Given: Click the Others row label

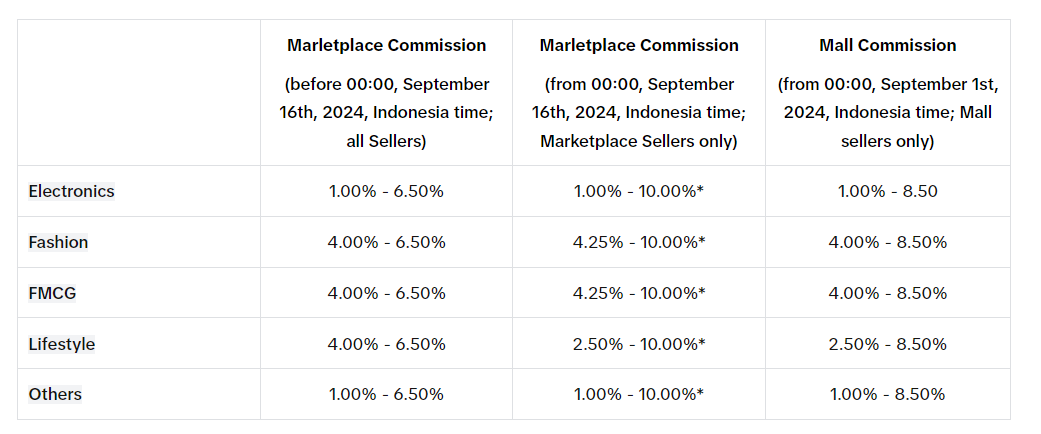Looking at the screenshot, I should coord(56,394).
